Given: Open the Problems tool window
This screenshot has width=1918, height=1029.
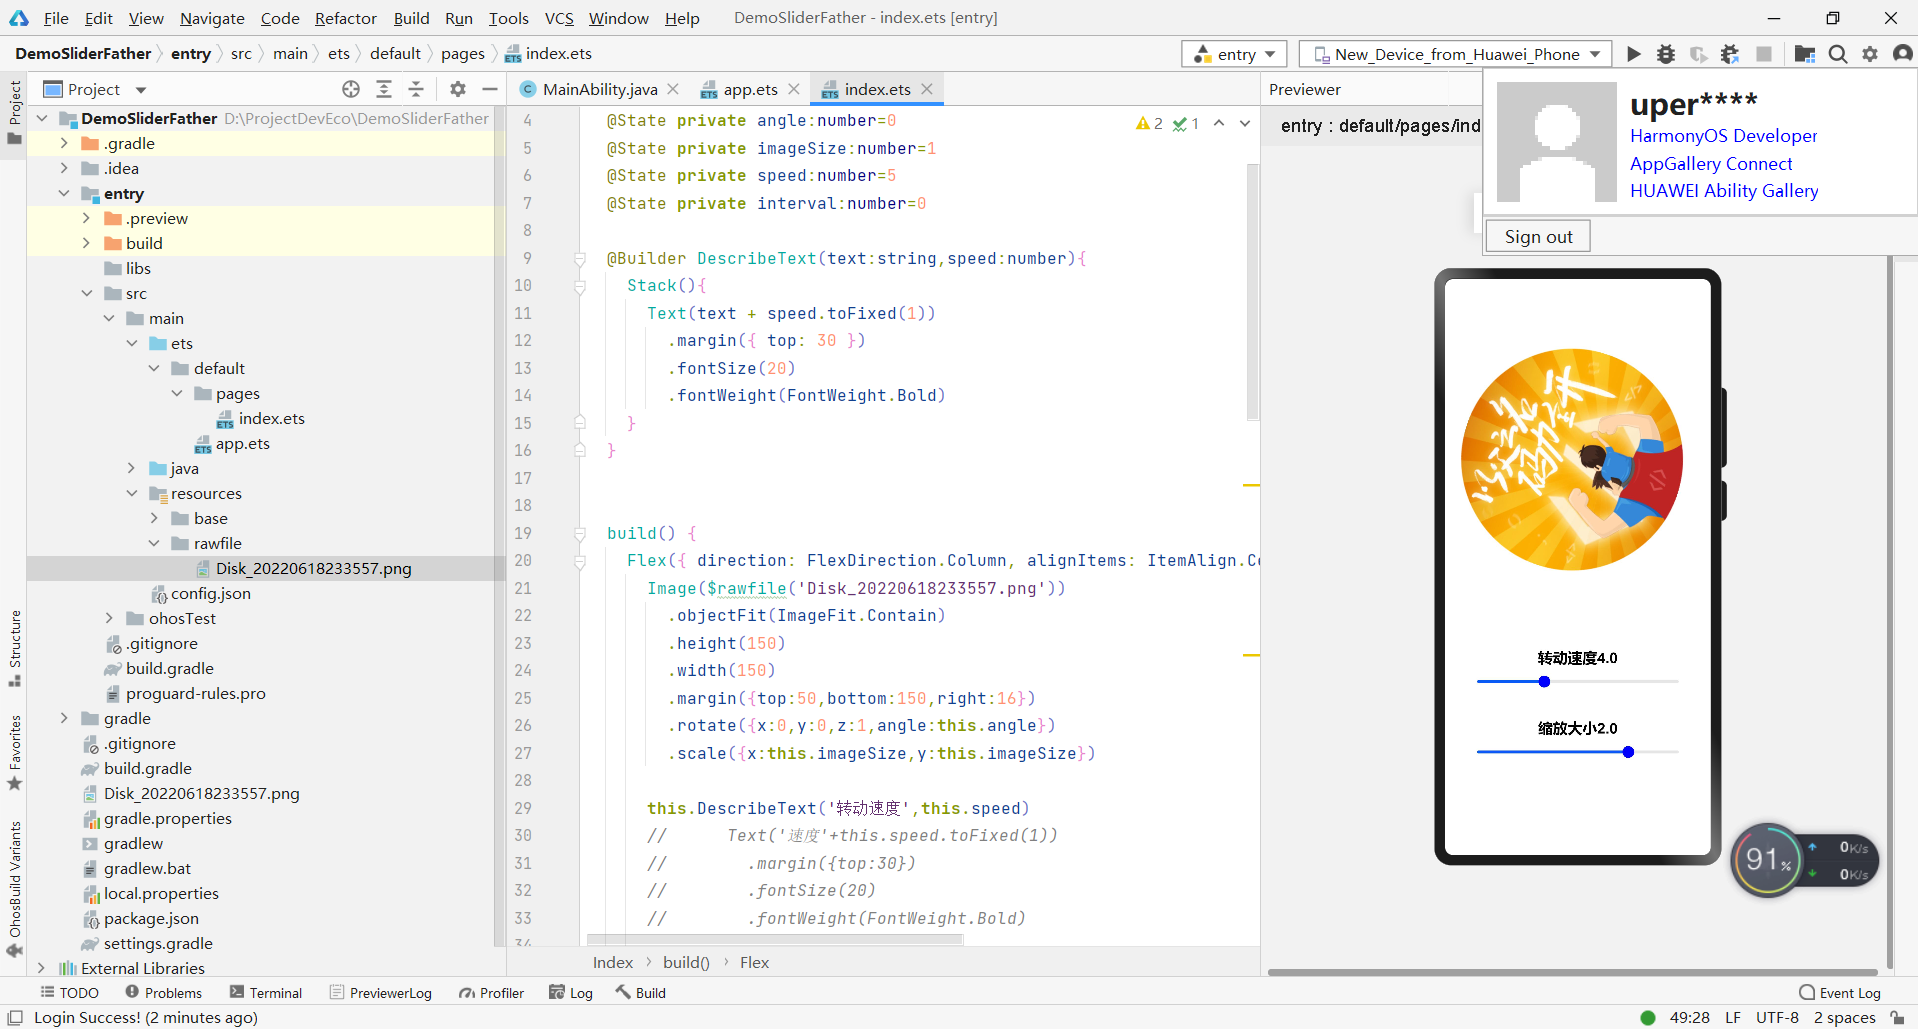Looking at the screenshot, I should coord(163,992).
